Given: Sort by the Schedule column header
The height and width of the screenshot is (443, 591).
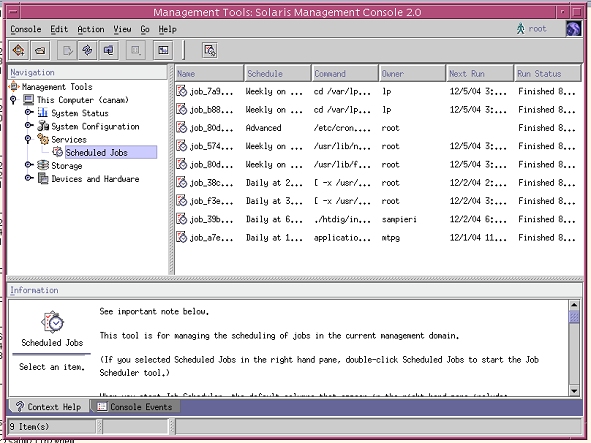Looking at the screenshot, I should 277,73.
